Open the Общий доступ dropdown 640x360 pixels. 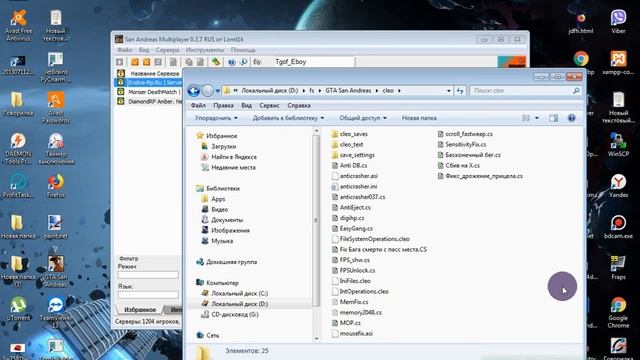[x=363, y=118]
